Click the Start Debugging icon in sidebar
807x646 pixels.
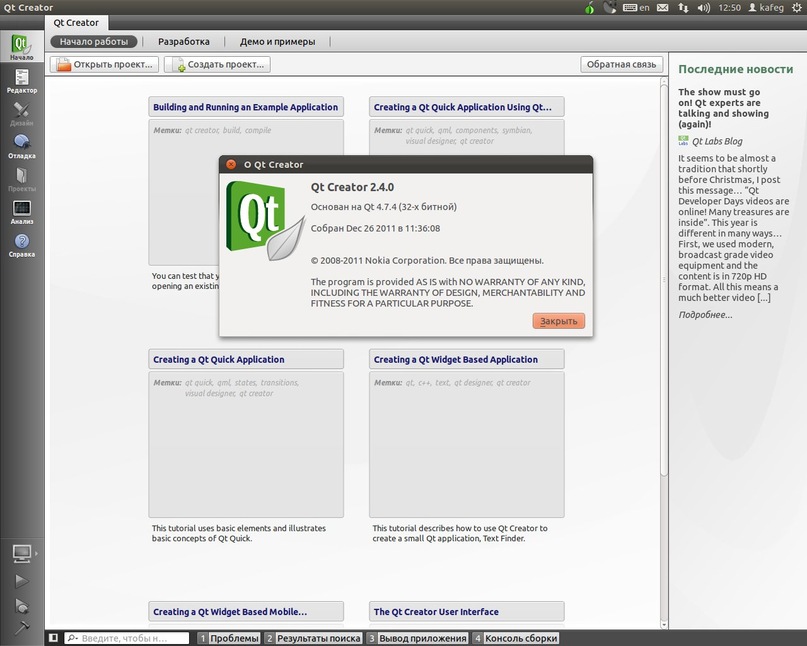click(22, 606)
